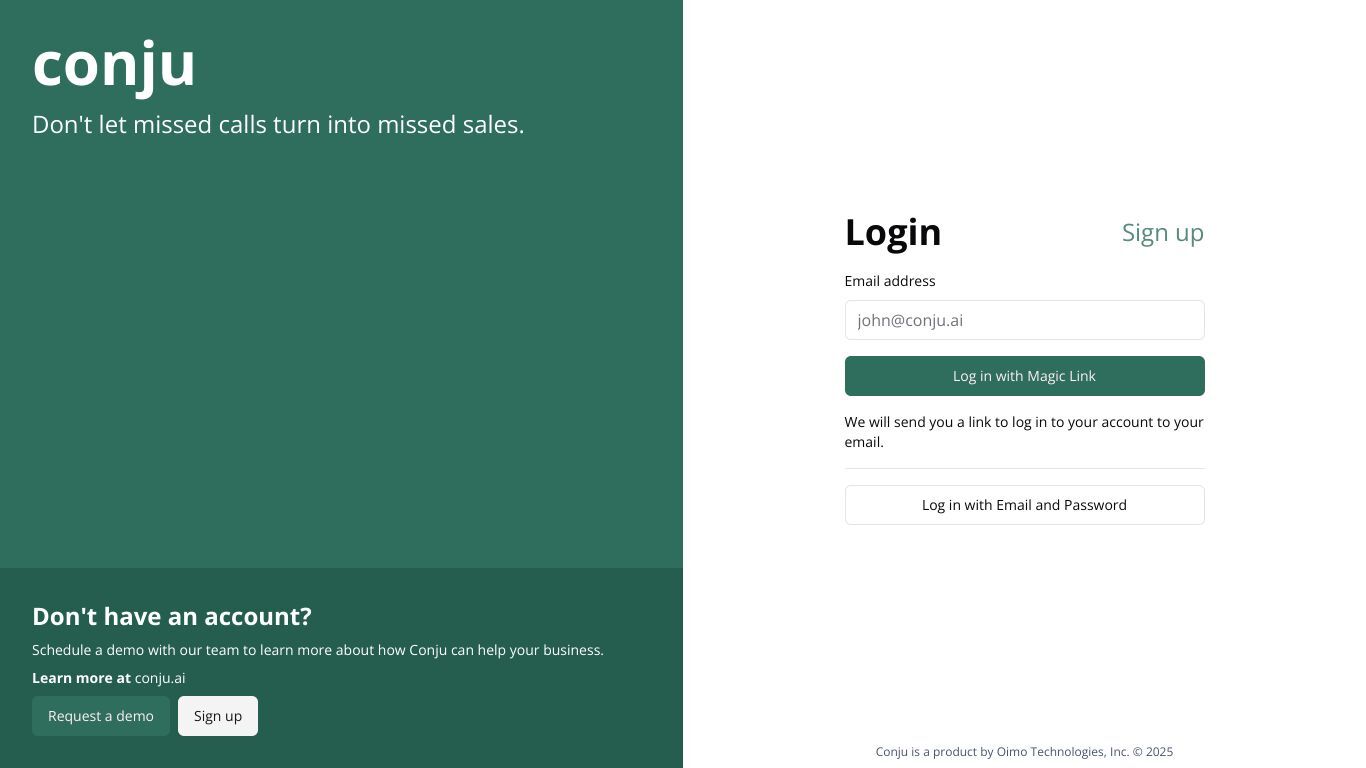Click the Request a demo button
This screenshot has height=768, width=1366.
[x=101, y=716]
